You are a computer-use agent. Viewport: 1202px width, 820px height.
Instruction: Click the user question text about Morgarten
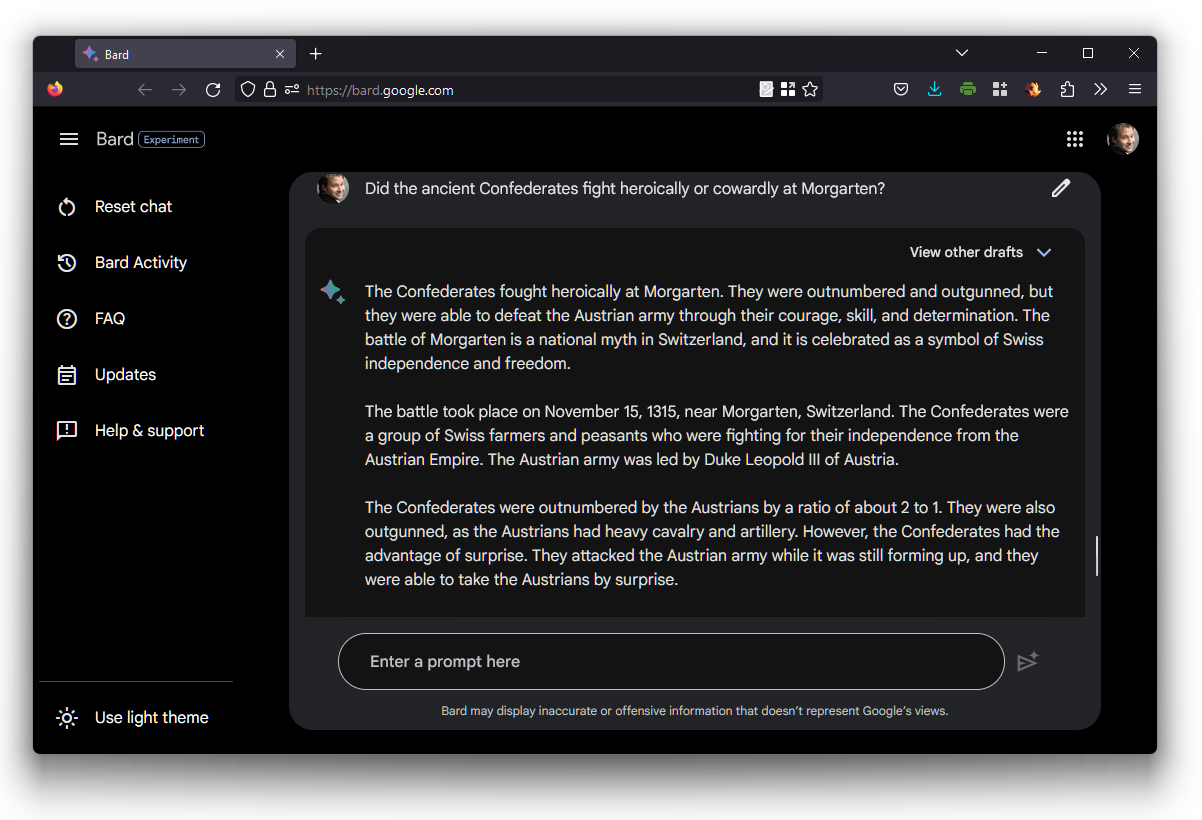click(x=625, y=188)
